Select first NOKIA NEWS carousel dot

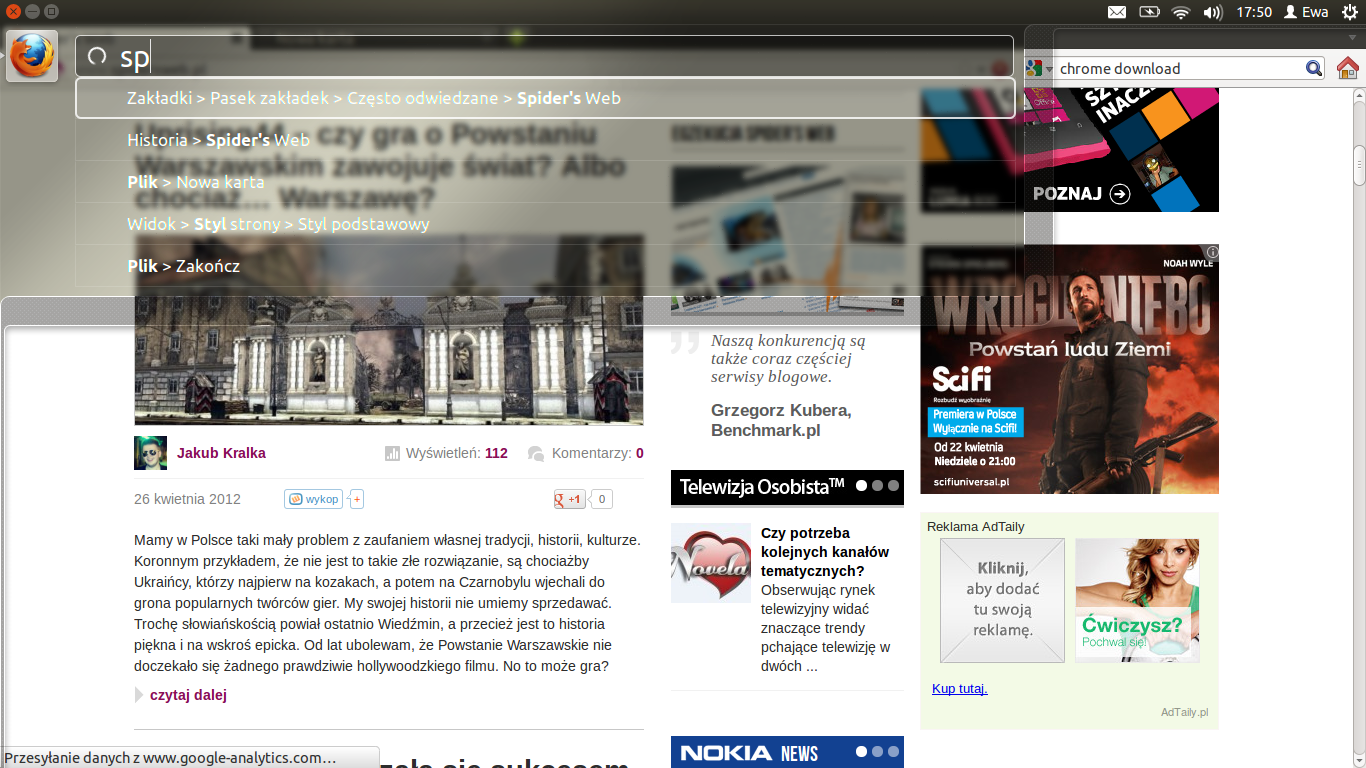pyautogui.click(x=862, y=751)
